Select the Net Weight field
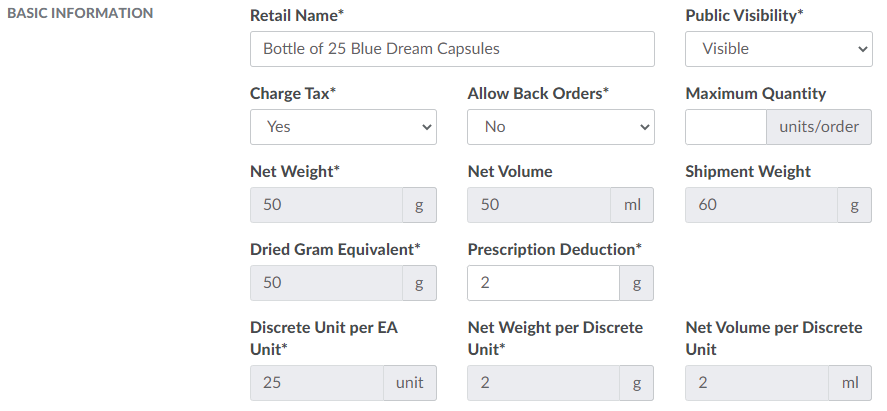 tap(326, 205)
